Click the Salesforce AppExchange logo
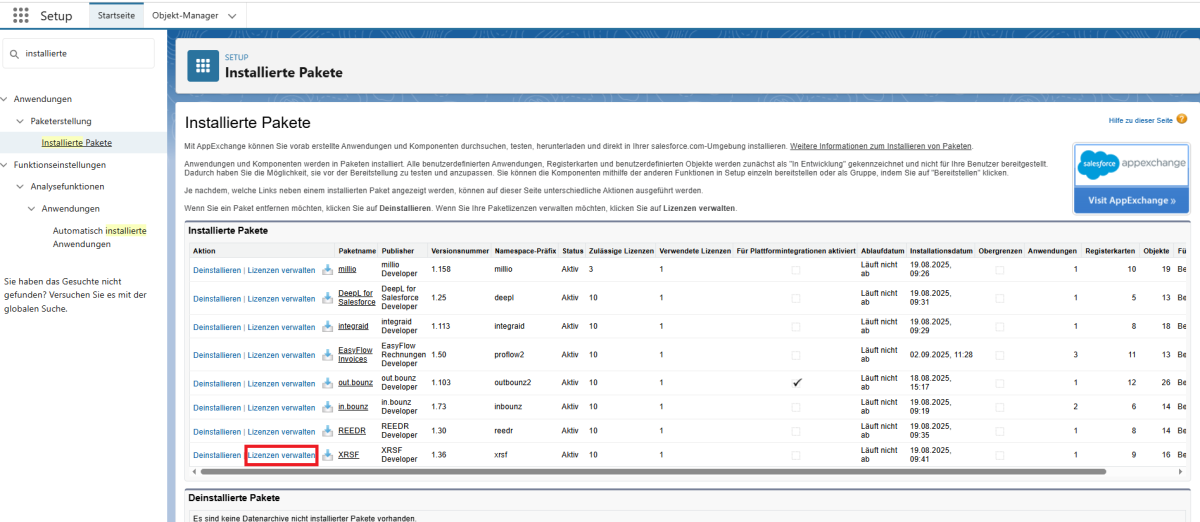Viewport: 1200px width, 522px height. [1130, 164]
